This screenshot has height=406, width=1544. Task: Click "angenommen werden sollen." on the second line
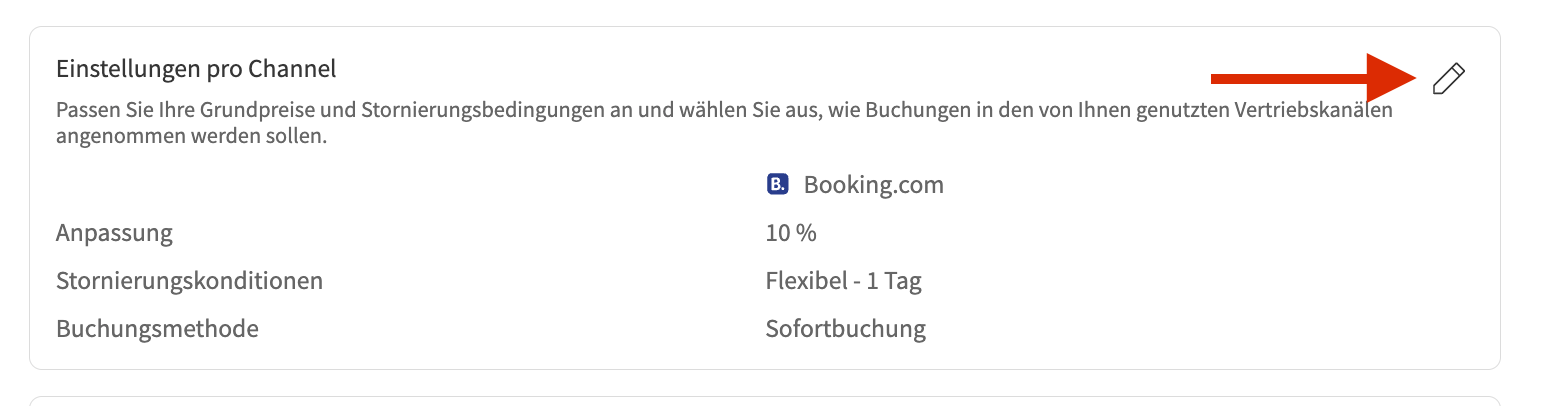click(x=192, y=137)
